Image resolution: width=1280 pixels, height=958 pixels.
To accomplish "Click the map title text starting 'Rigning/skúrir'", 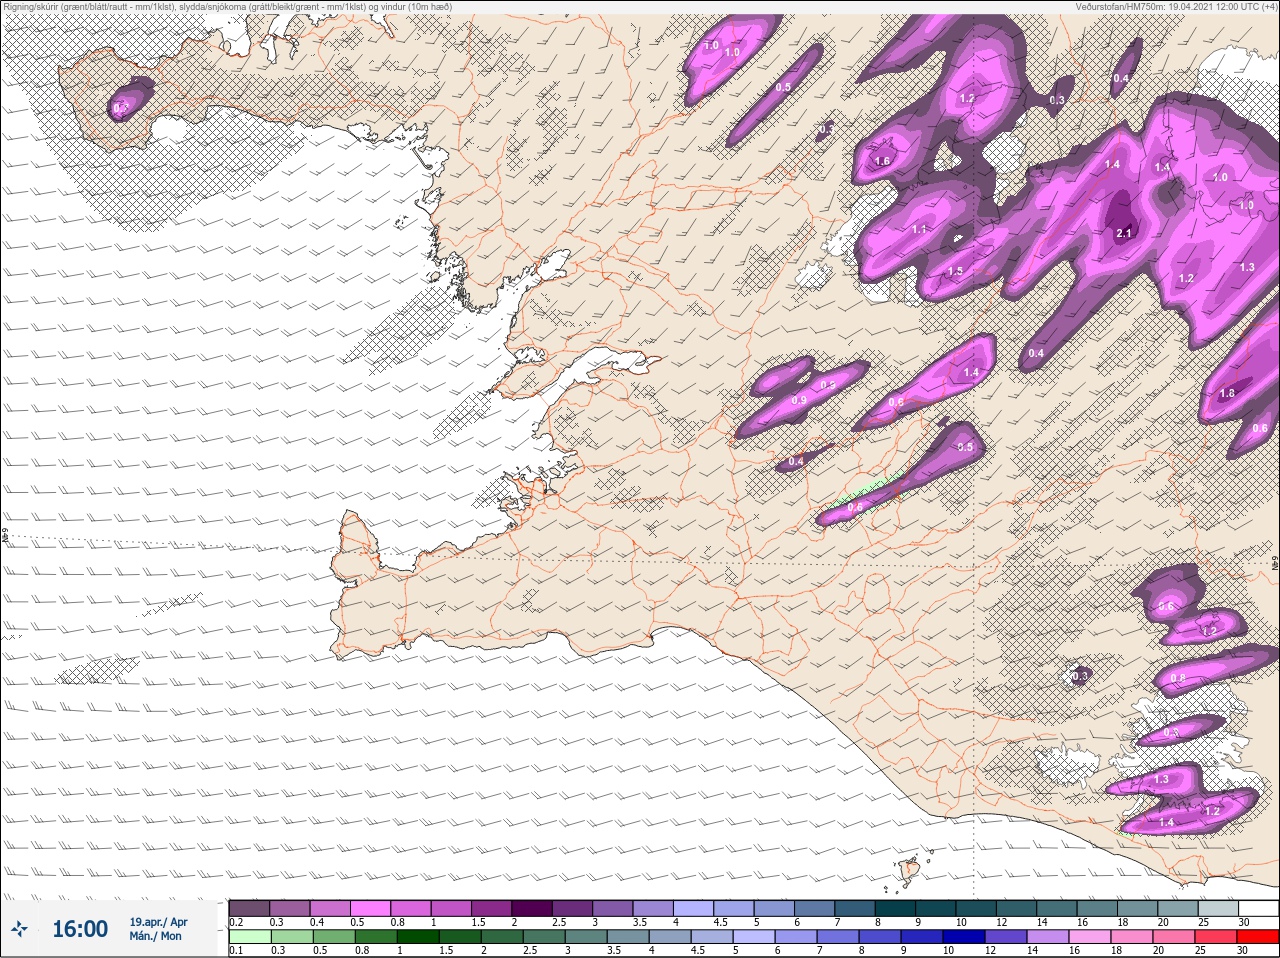I will coord(227,7).
